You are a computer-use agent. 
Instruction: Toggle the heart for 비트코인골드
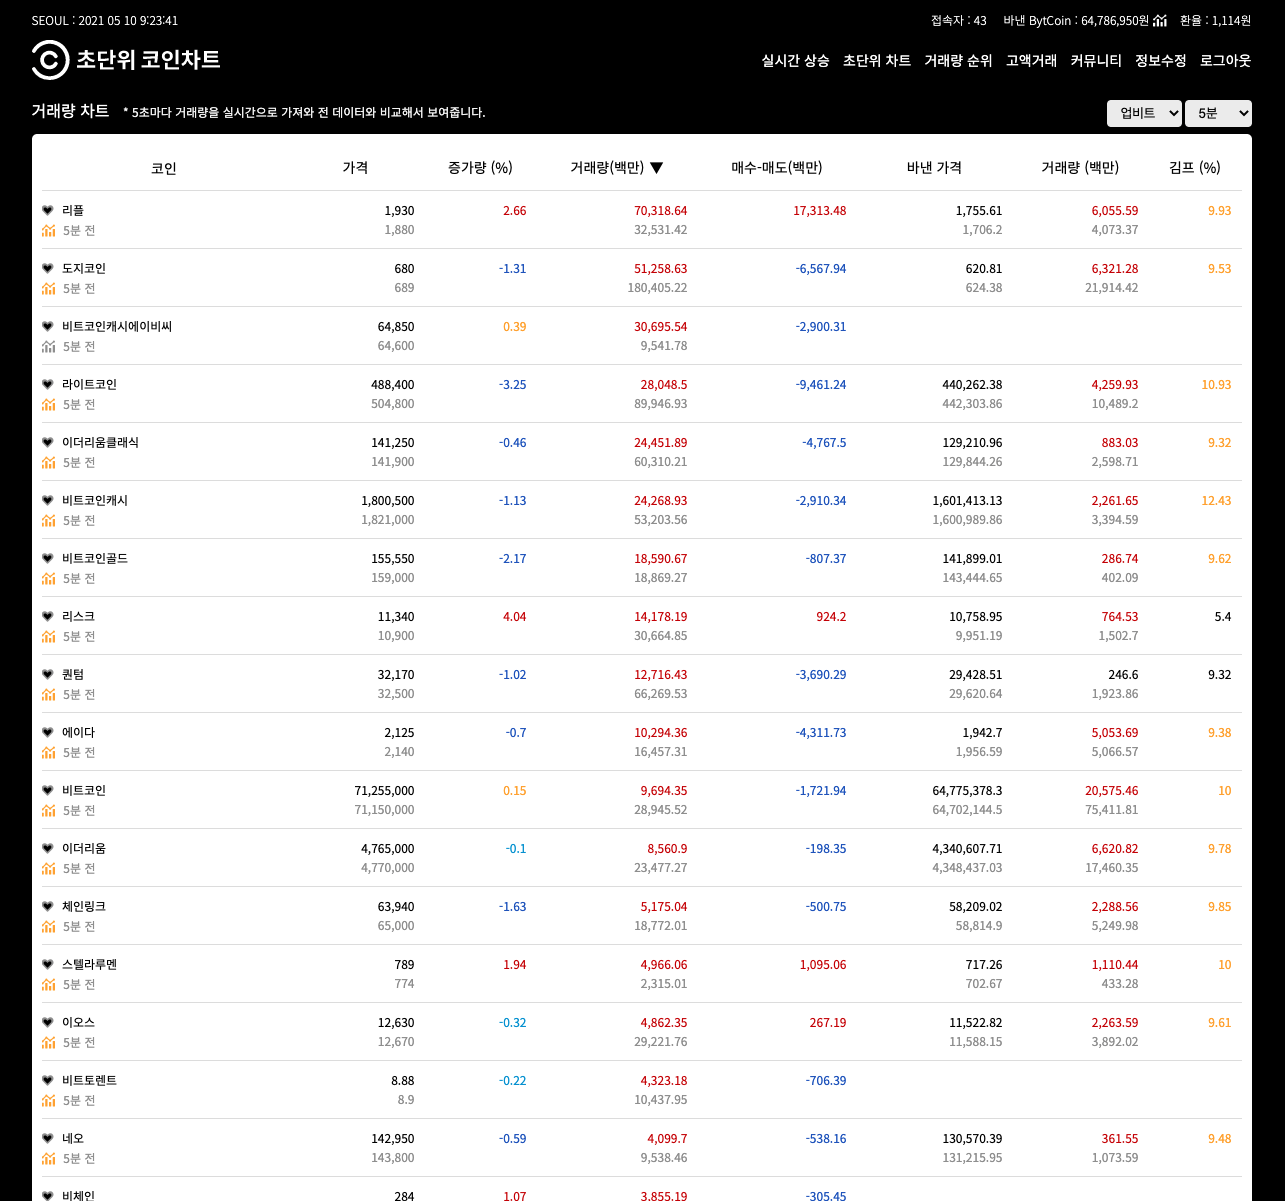point(48,558)
